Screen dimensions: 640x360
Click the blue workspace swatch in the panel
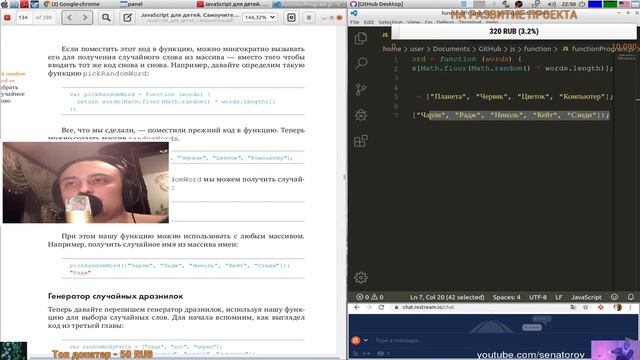(x=595, y=4)
